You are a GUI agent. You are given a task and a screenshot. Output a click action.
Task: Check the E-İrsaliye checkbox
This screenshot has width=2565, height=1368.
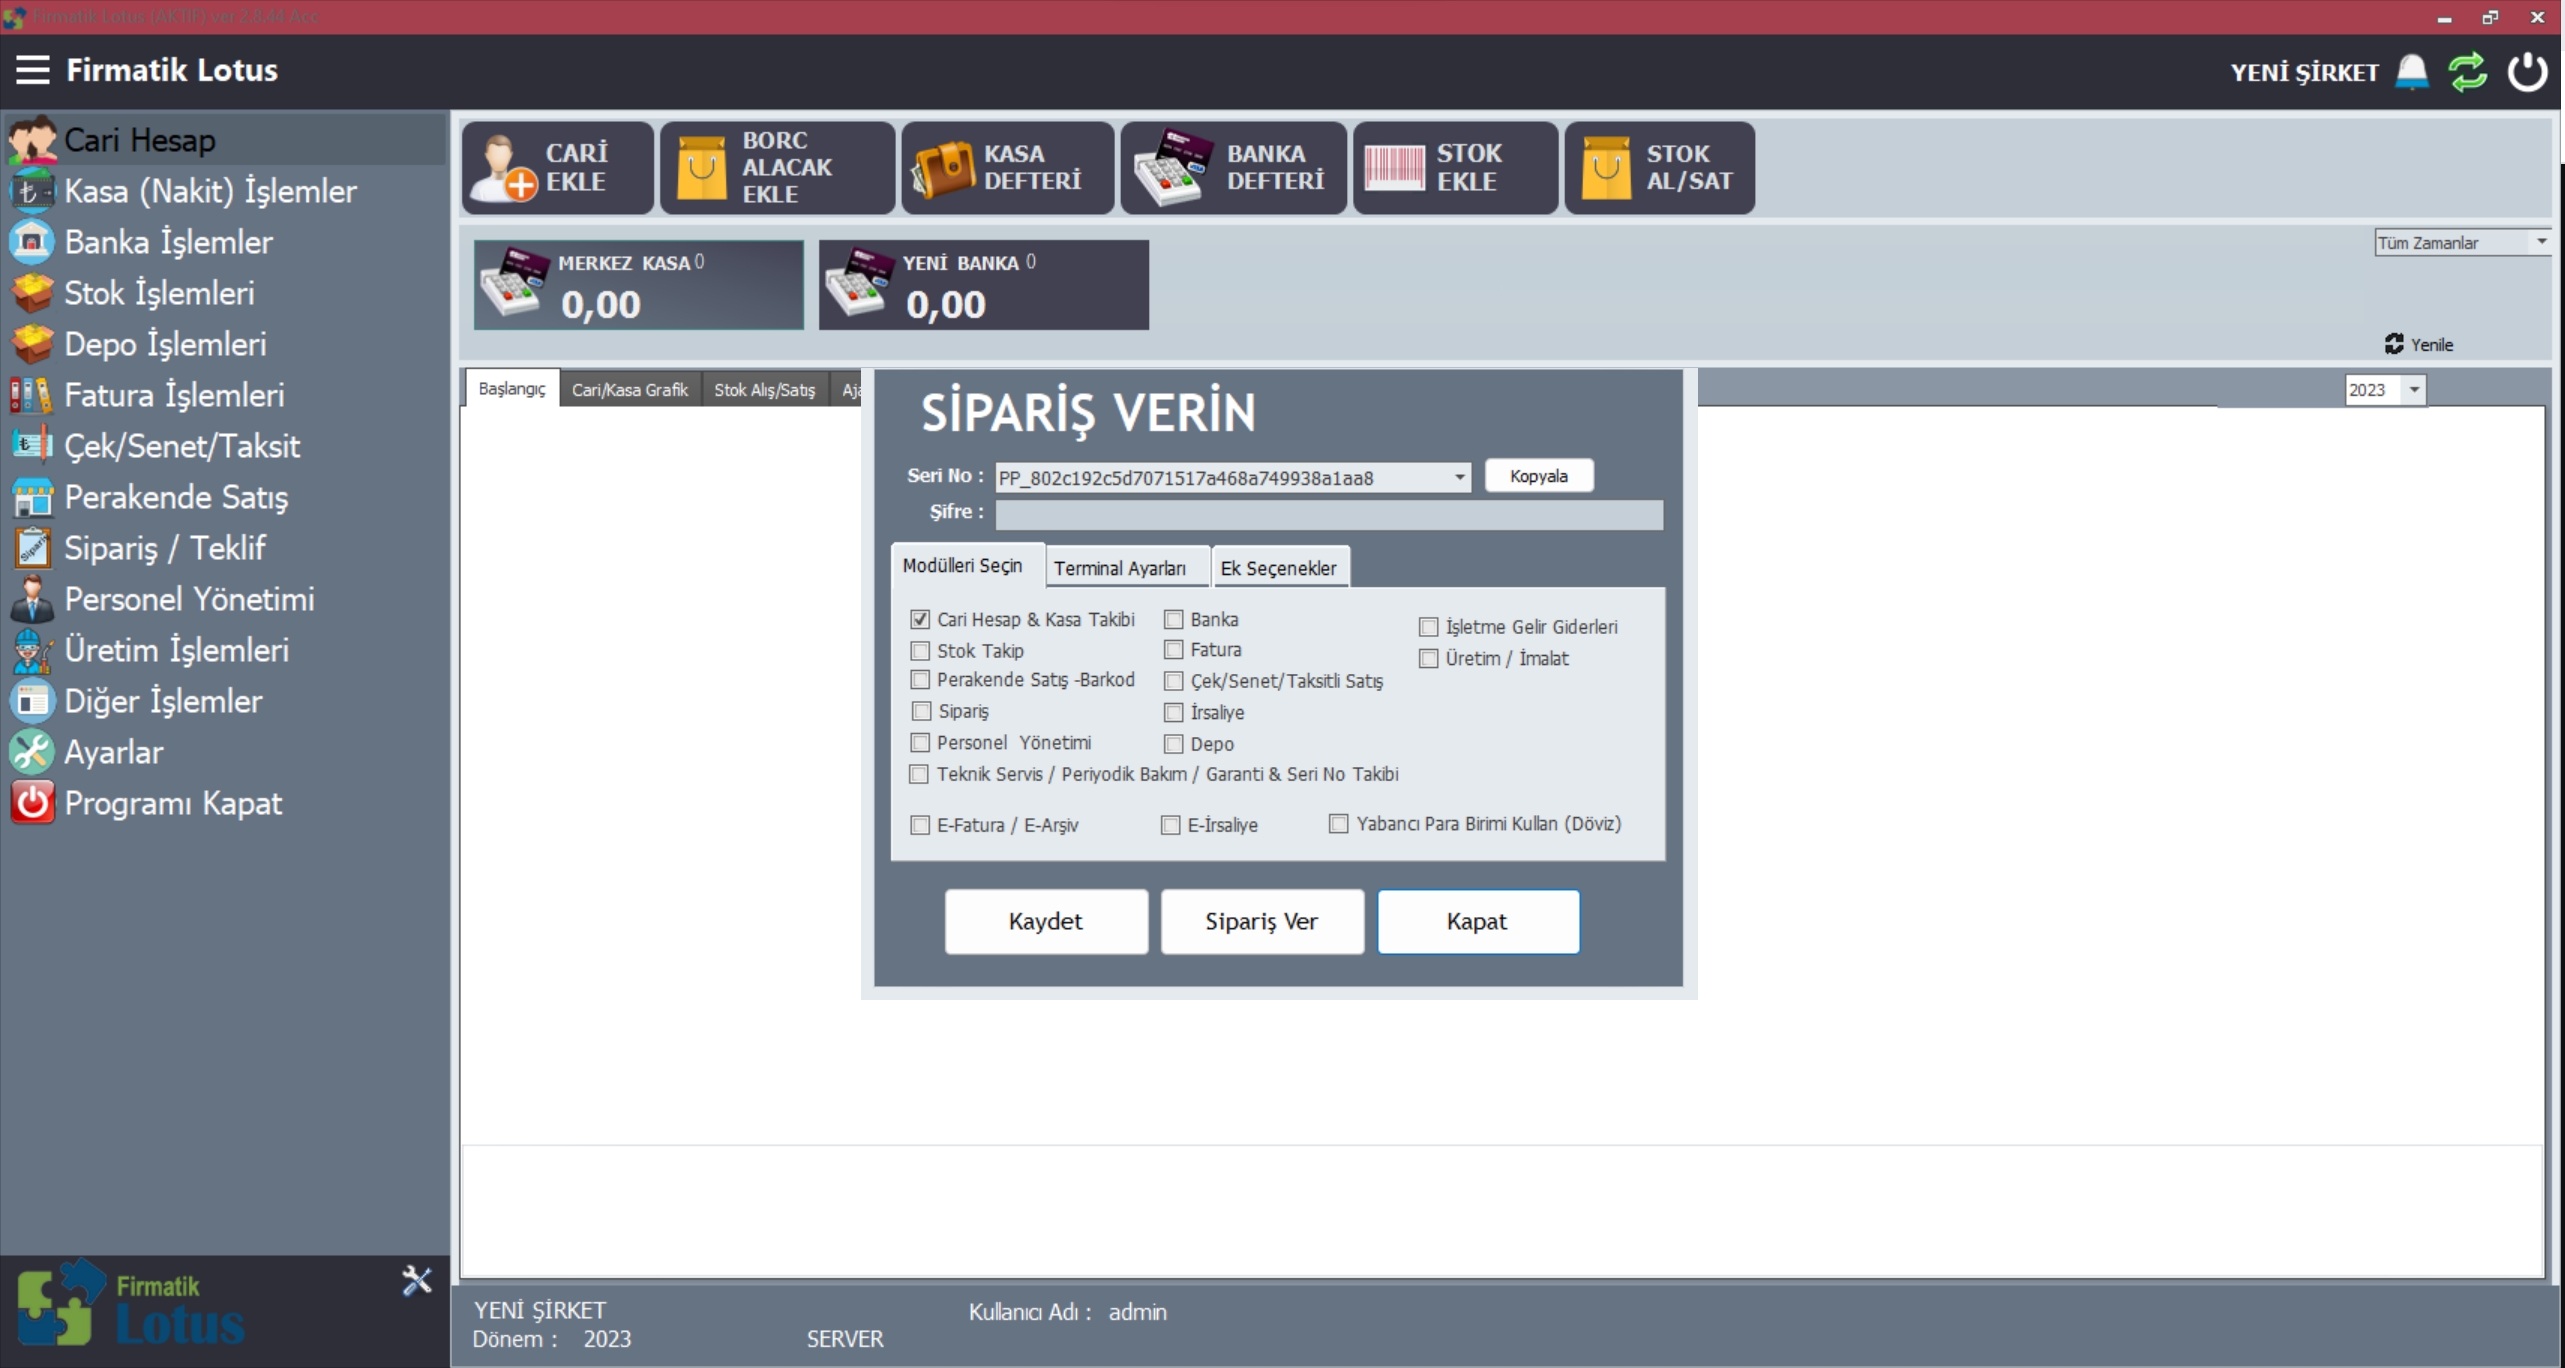pos(1171,825)
